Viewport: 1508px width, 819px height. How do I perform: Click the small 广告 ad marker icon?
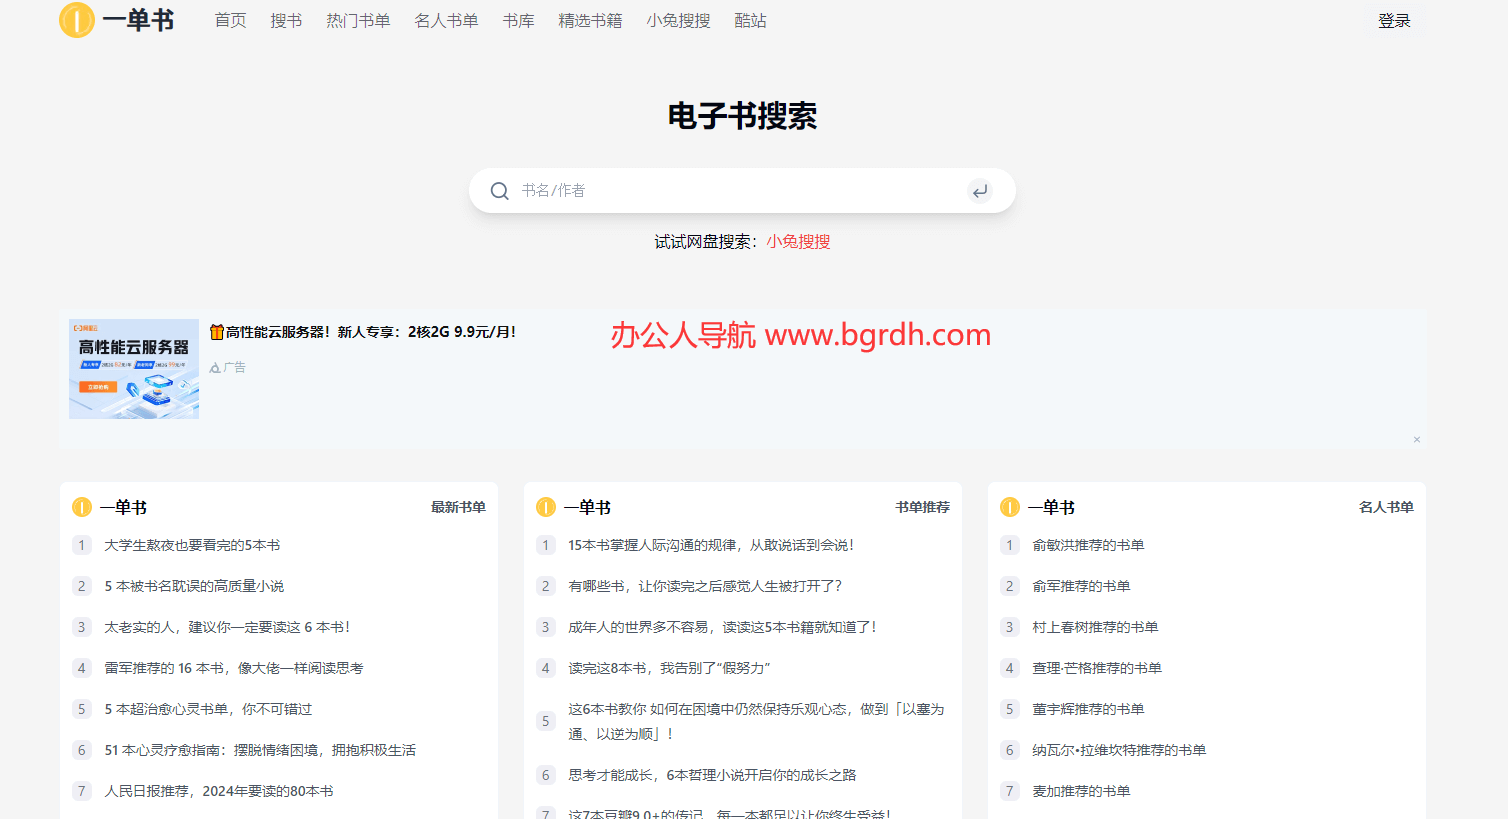pyautogui.click(x=215, y=368)
